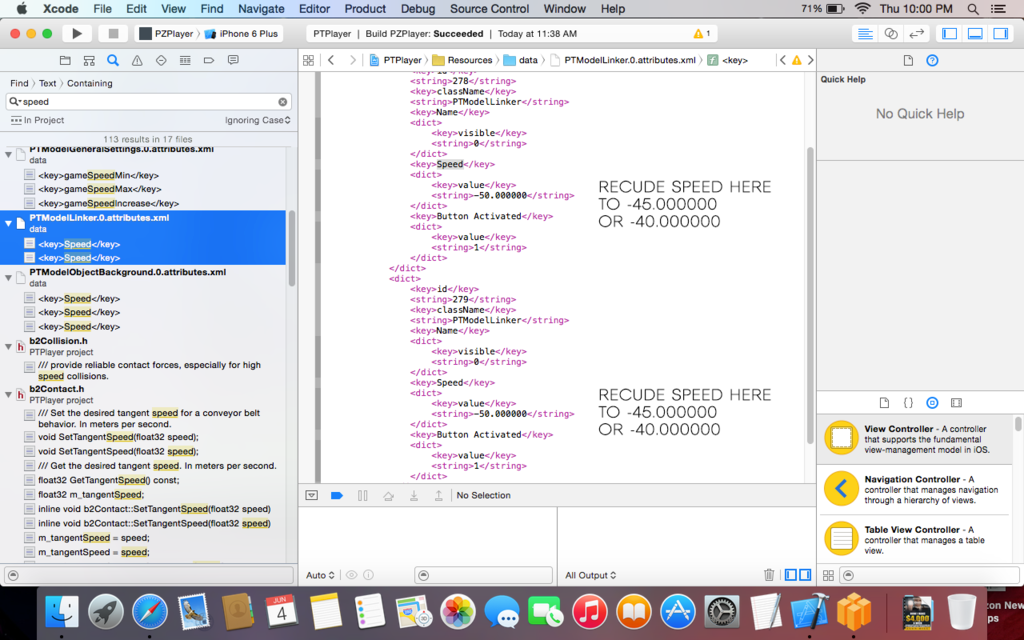Run the project with the Play button
The width and height of the screenshot is (1024, 640).
pyautogui.click(x=77, y=33)
